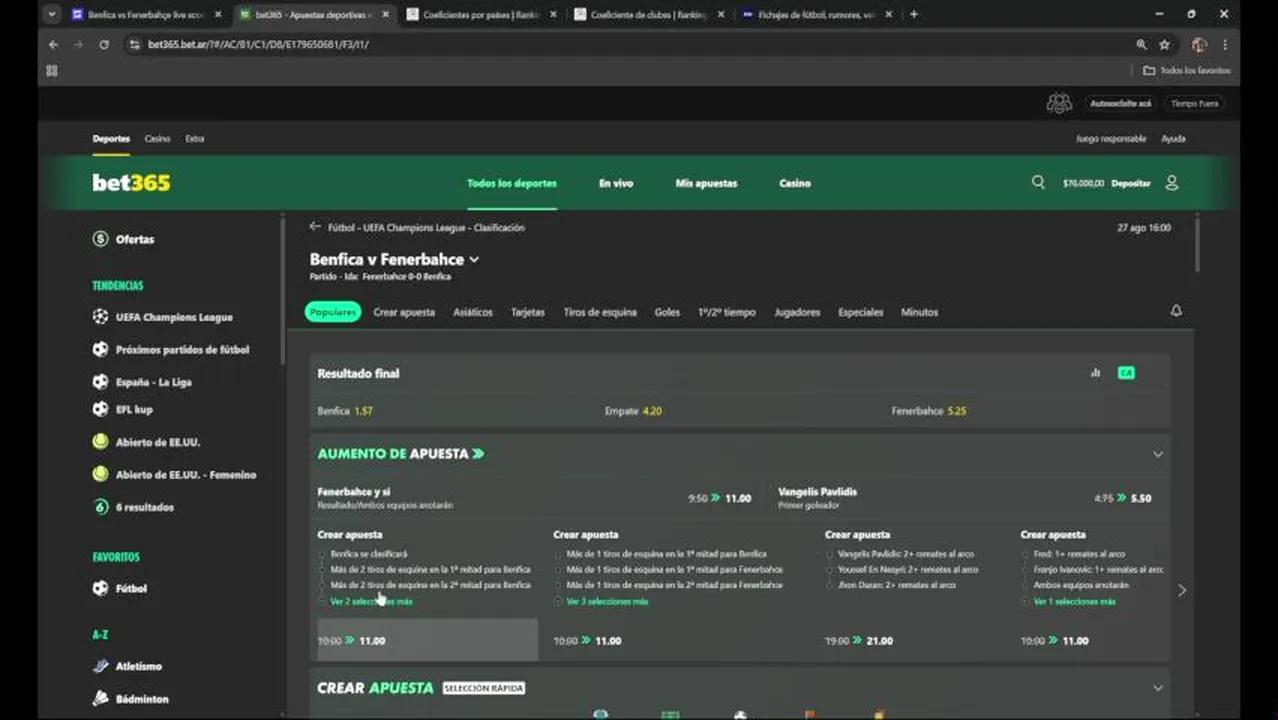Bet on Fenerbahce at 5.25
Viewport: 1278px width, 720px height.
[1027, 411]
